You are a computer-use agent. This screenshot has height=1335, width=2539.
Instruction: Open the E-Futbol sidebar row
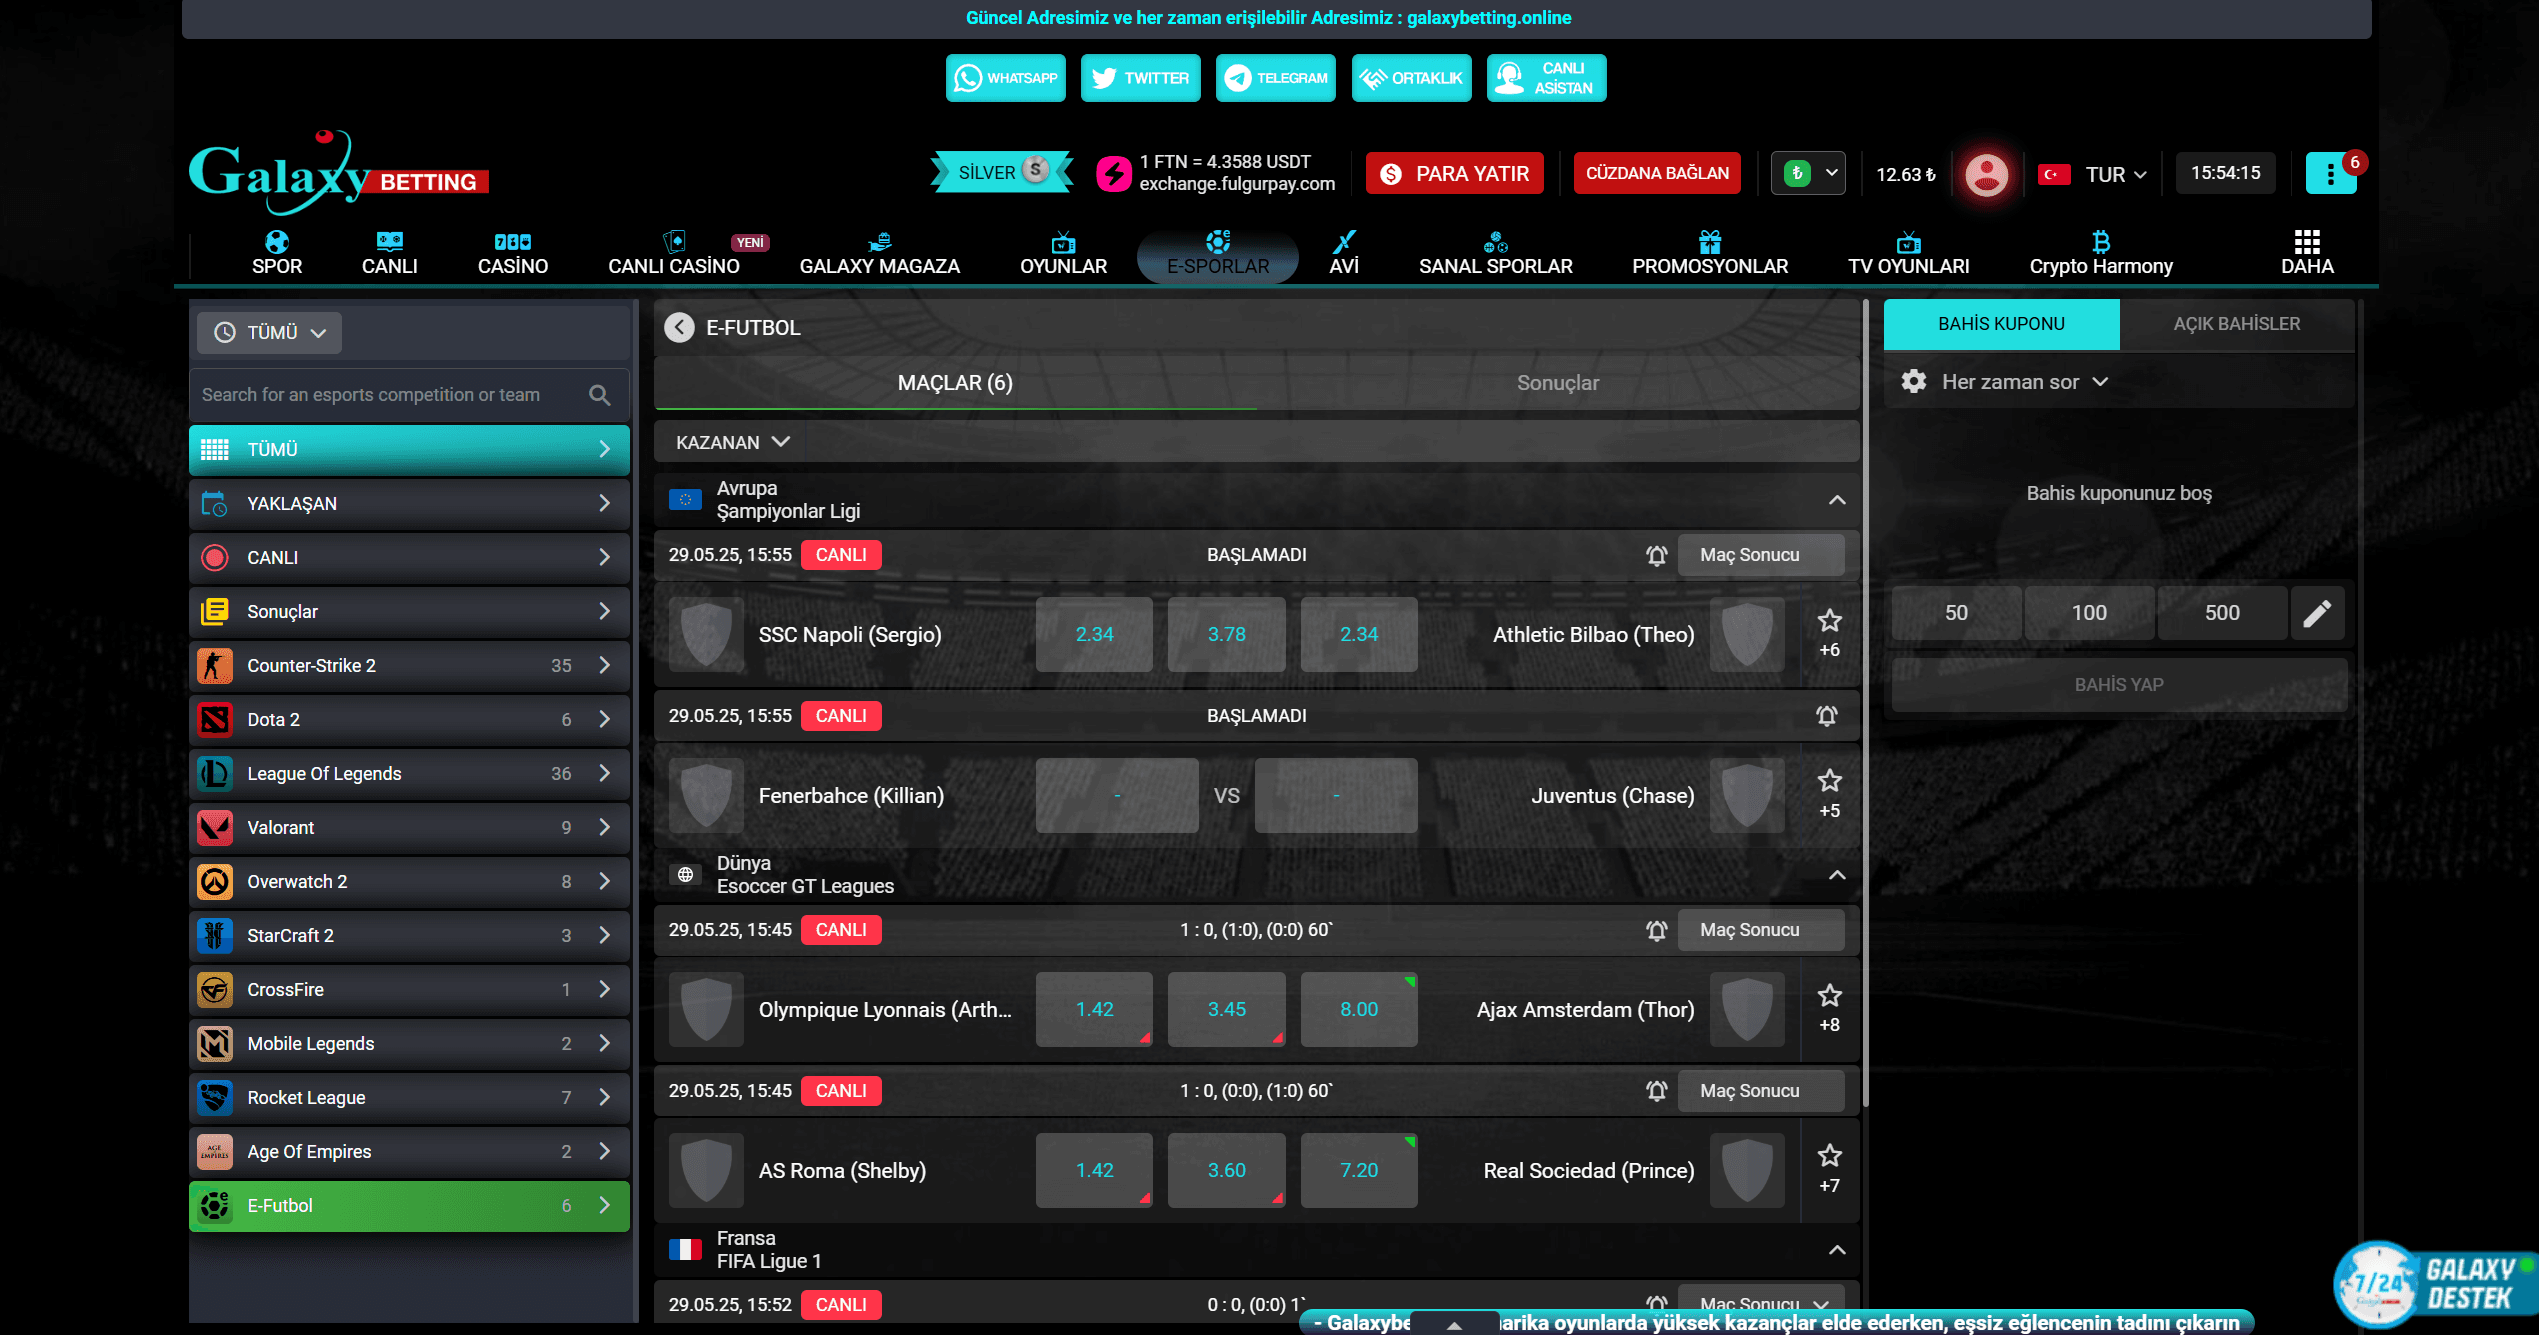click(409, 1206)
